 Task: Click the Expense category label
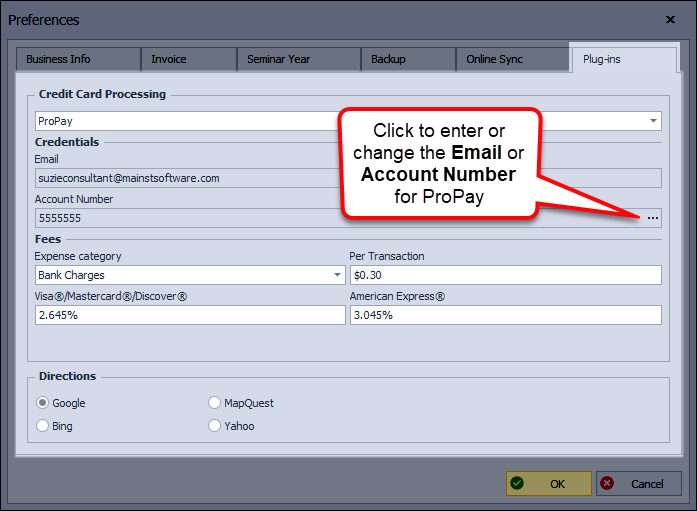click(78, 256)
